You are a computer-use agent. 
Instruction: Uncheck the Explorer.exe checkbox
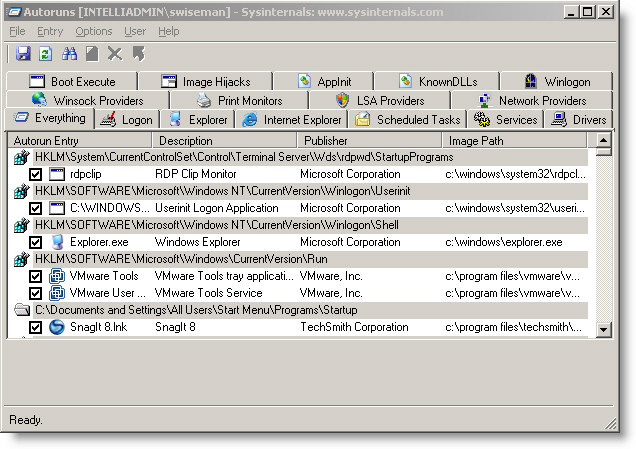coord(35,243)
